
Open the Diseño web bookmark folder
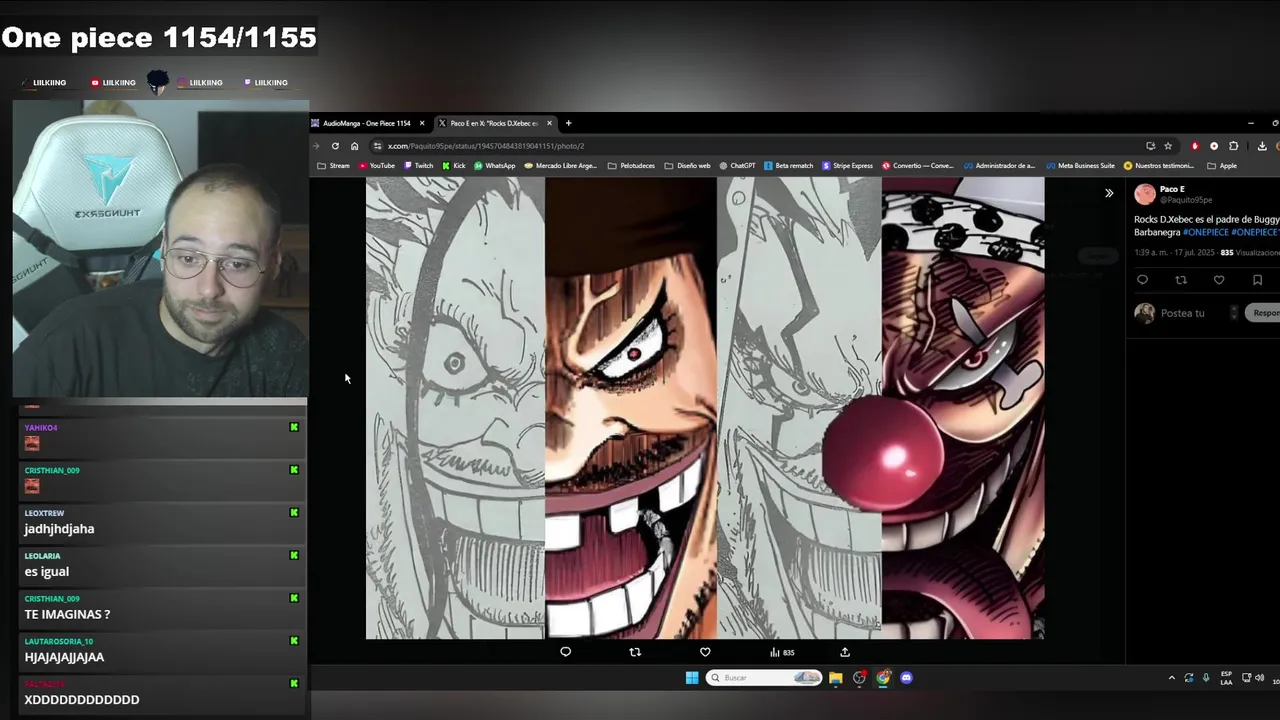[688, 166]
